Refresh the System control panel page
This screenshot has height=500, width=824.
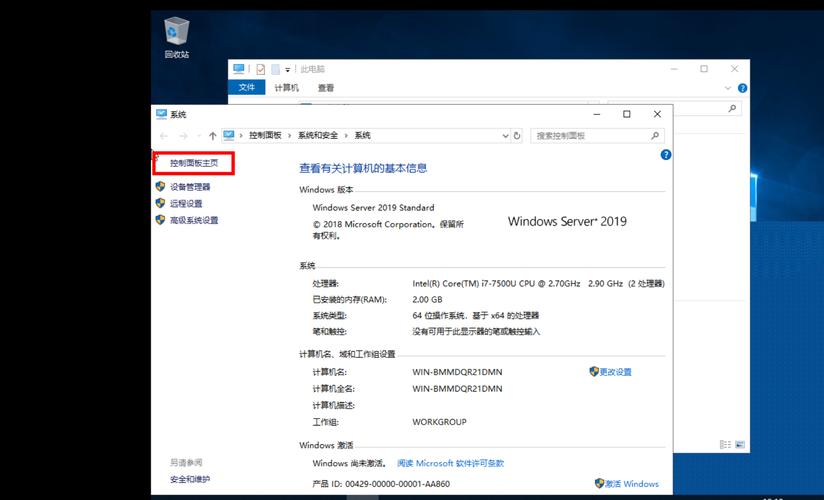517,136
